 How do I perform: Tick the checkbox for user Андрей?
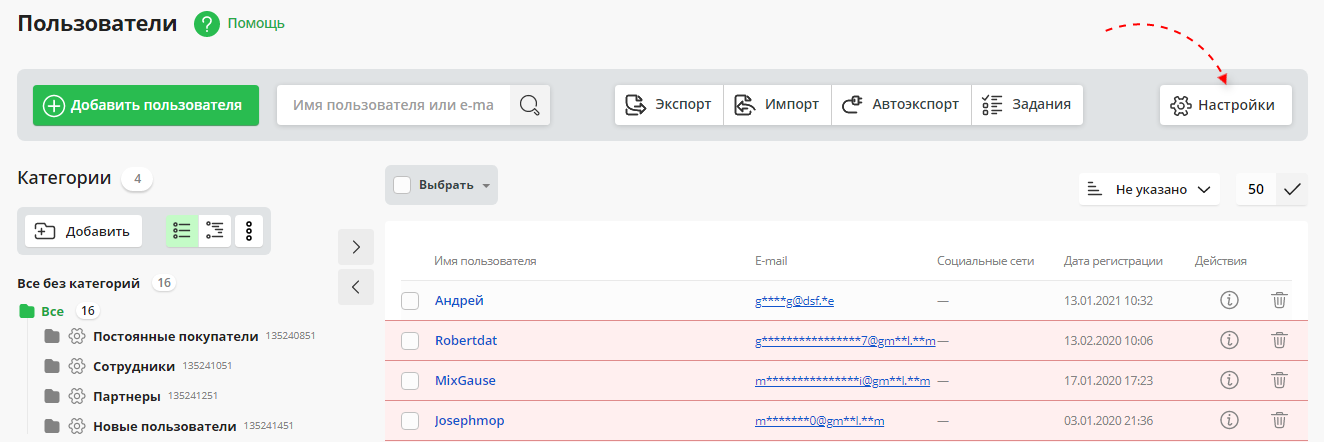410,301
